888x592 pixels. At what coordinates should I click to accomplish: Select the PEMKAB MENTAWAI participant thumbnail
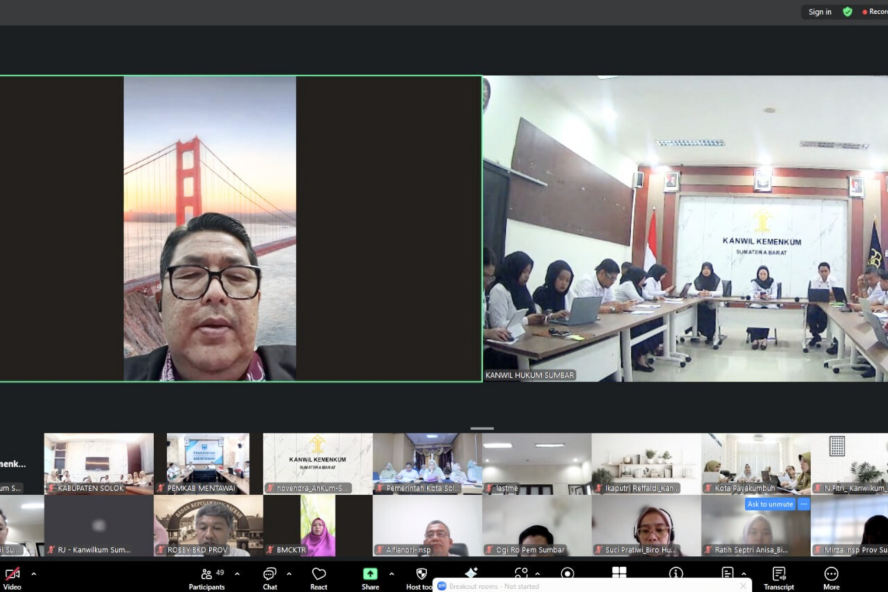click(208, 463)
